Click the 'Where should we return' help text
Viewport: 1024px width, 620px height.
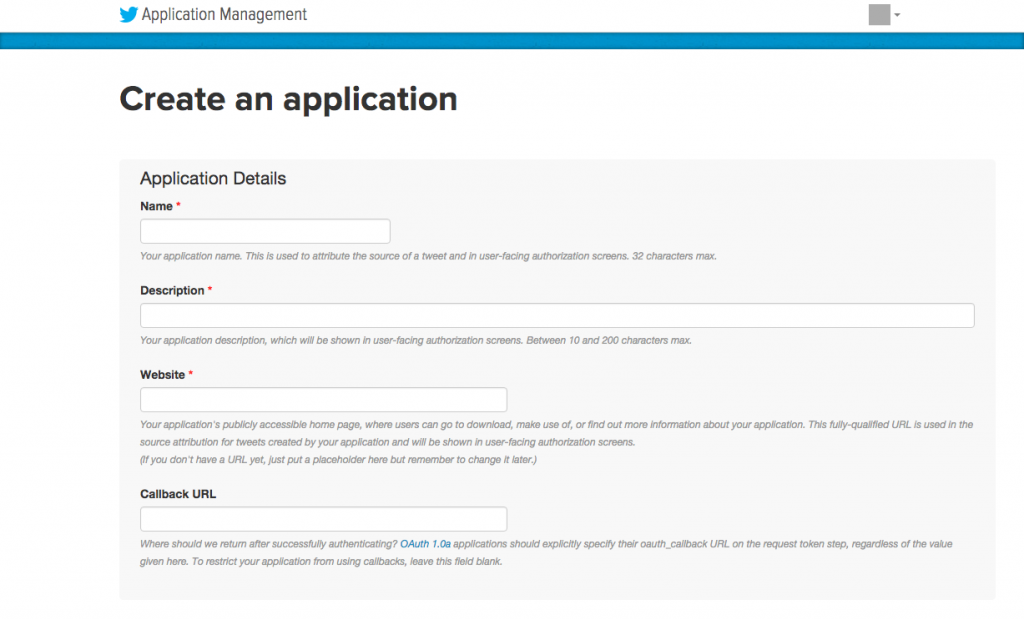coord(546,553)
